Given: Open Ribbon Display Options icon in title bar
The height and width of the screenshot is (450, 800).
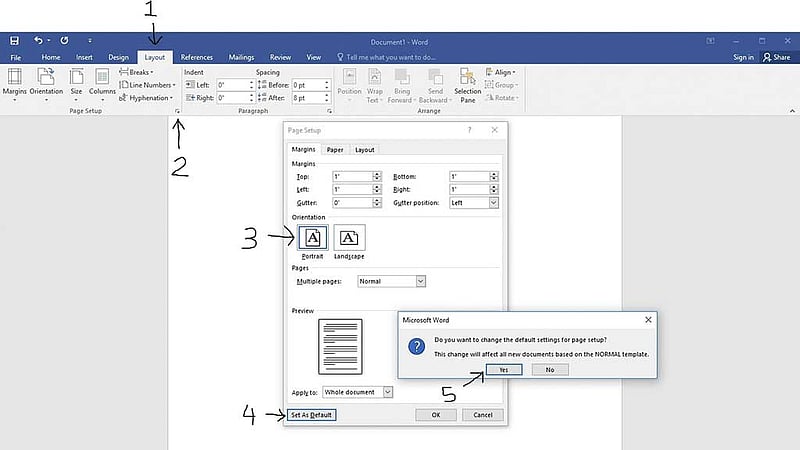Looking at the screenshot, I should [x=710, y=41].
